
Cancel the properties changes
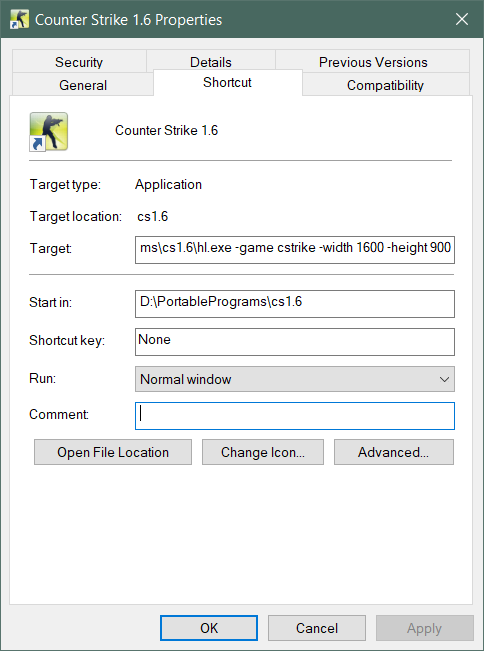click(317, 628)
